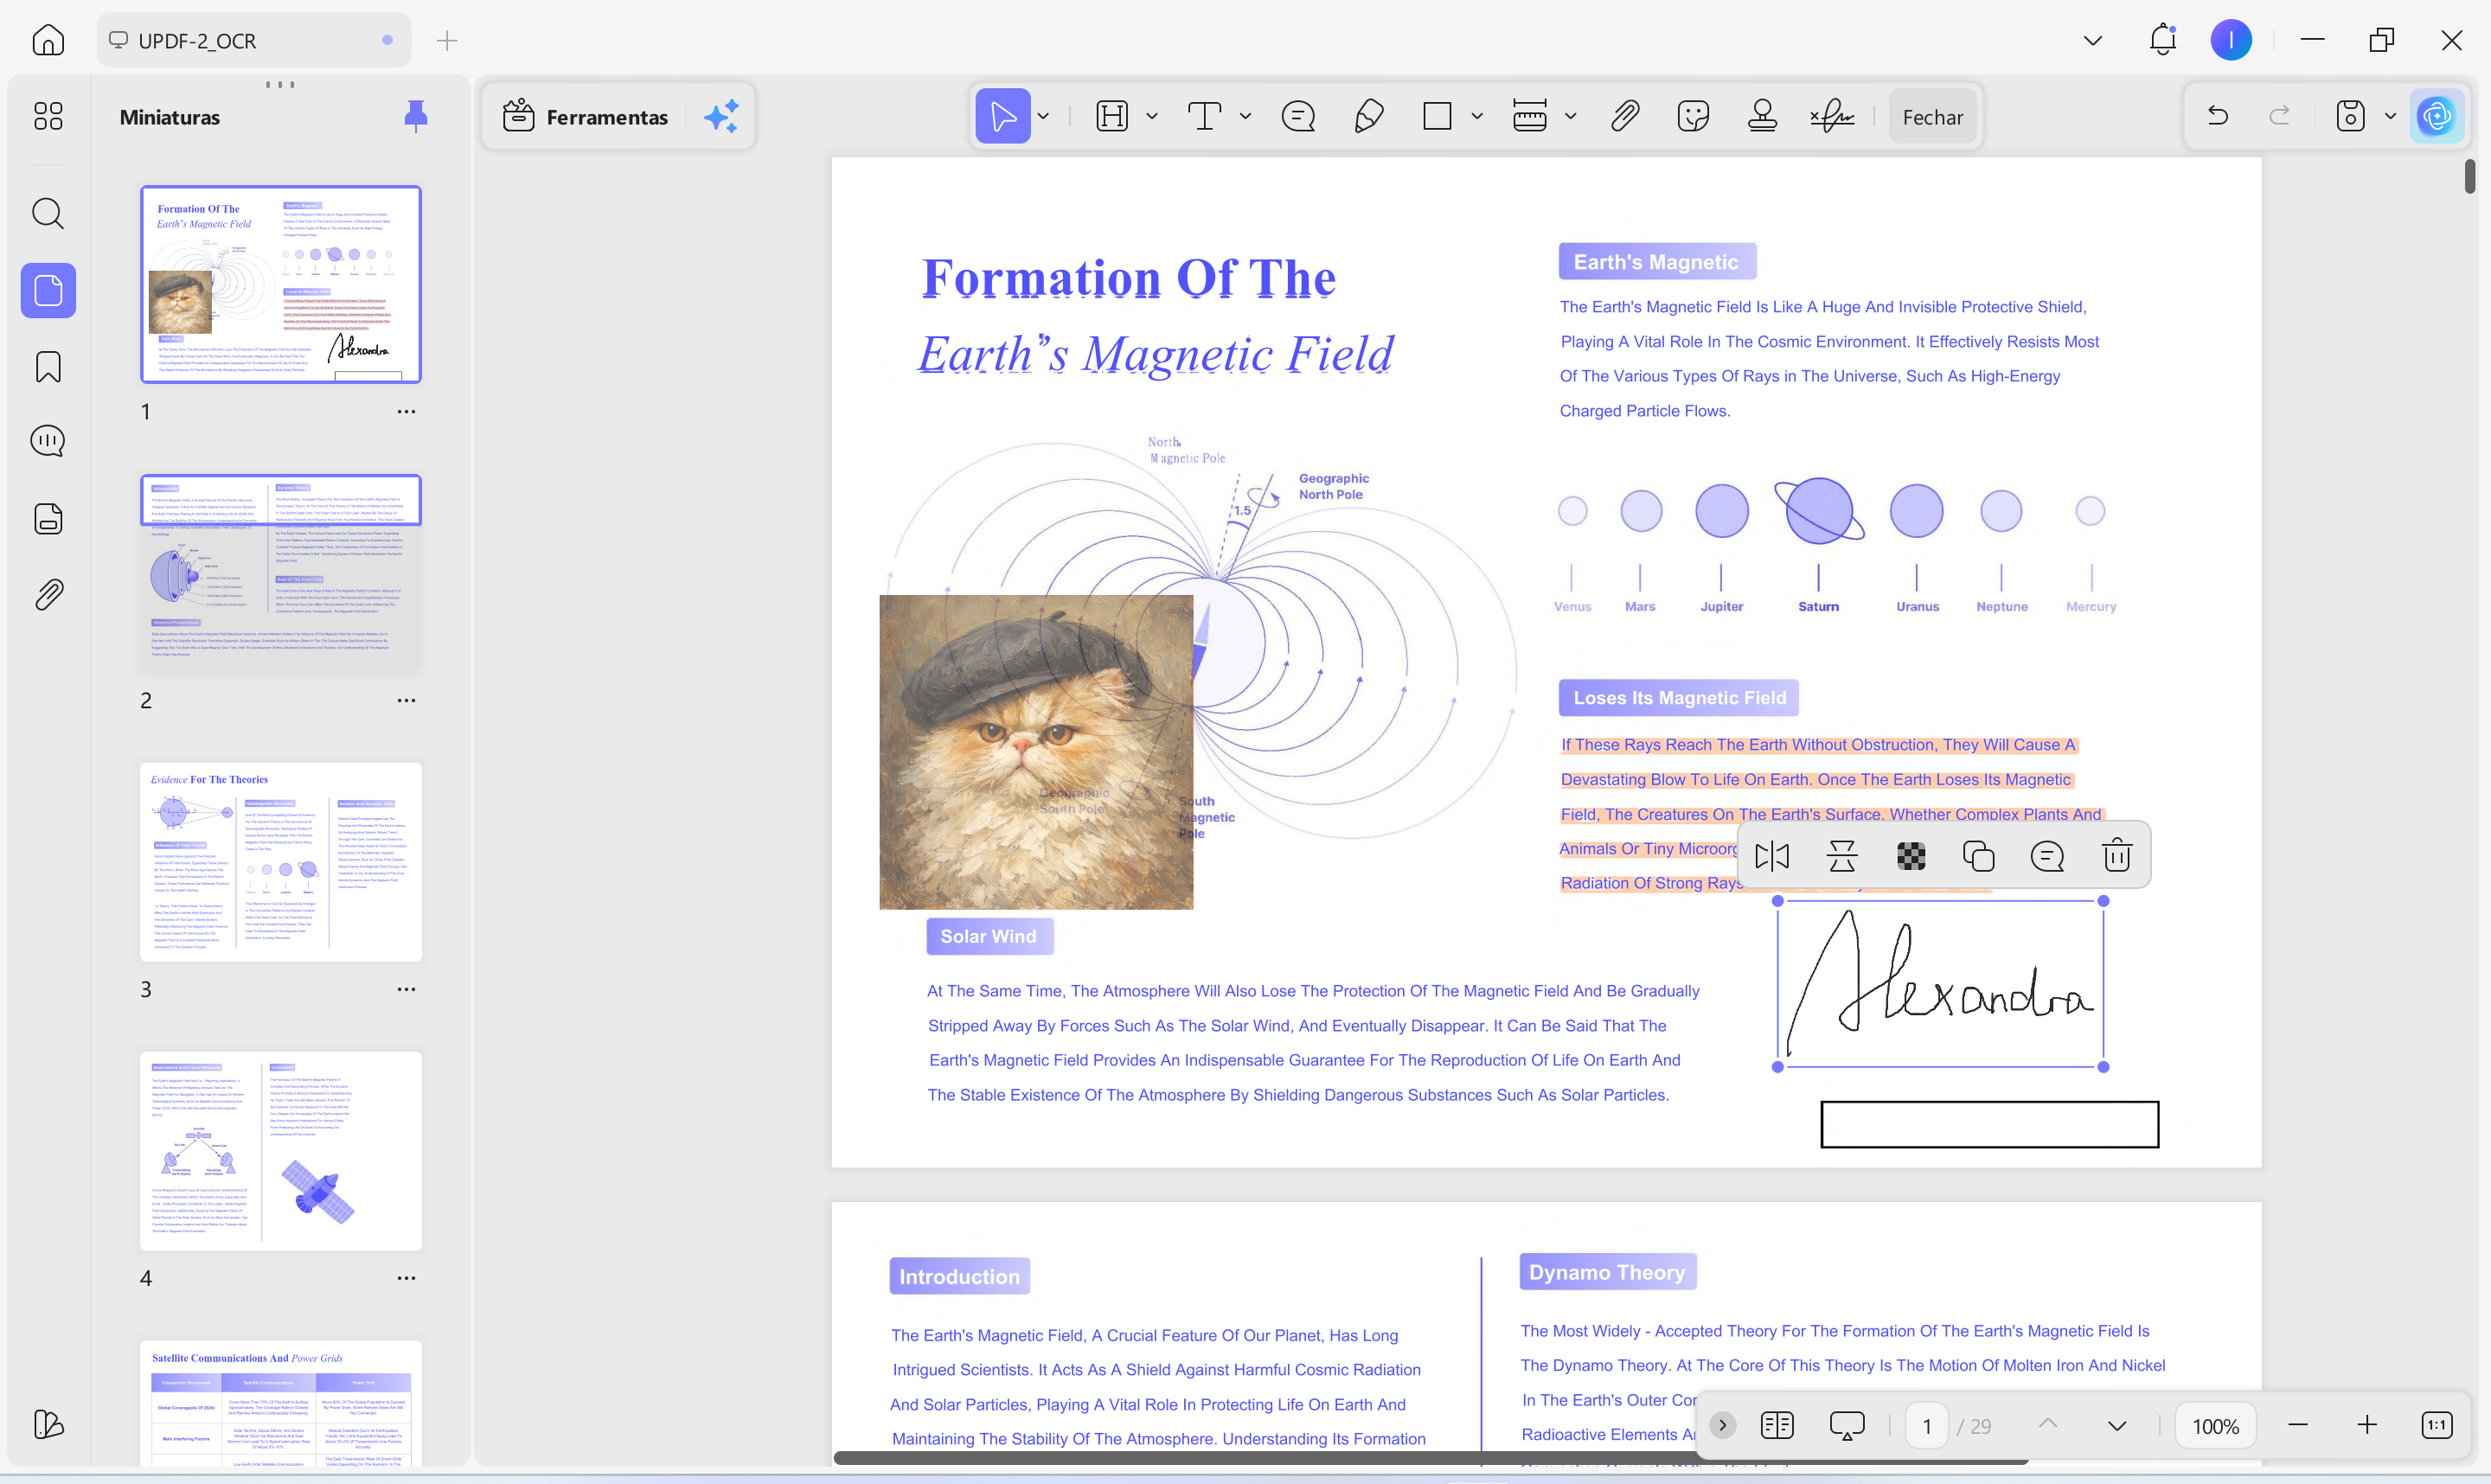Open the form fields panel icon

click(48, 518)
